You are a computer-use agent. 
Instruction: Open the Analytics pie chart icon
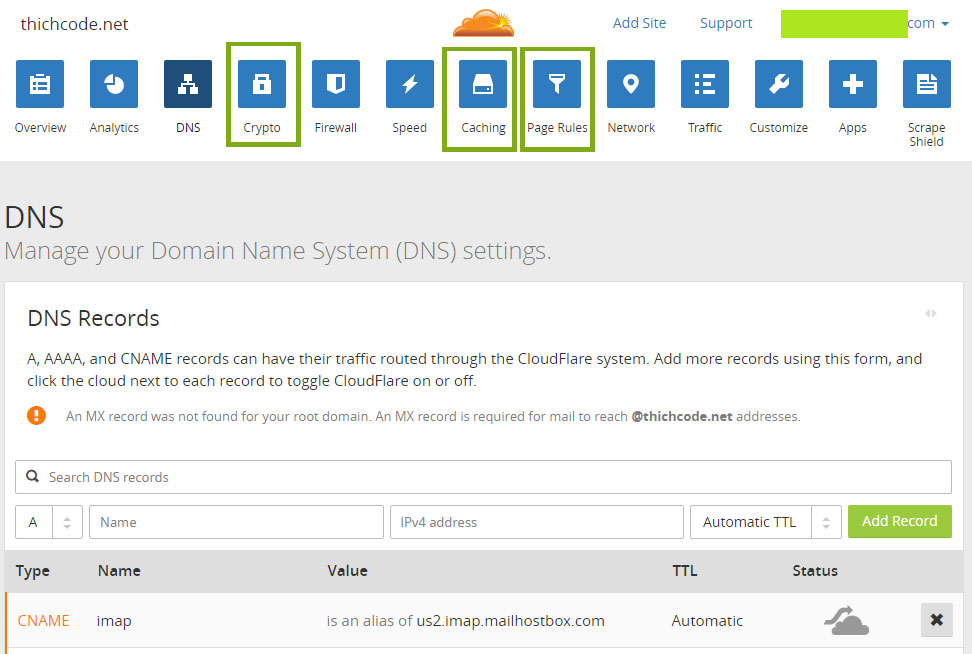point(114,84)
